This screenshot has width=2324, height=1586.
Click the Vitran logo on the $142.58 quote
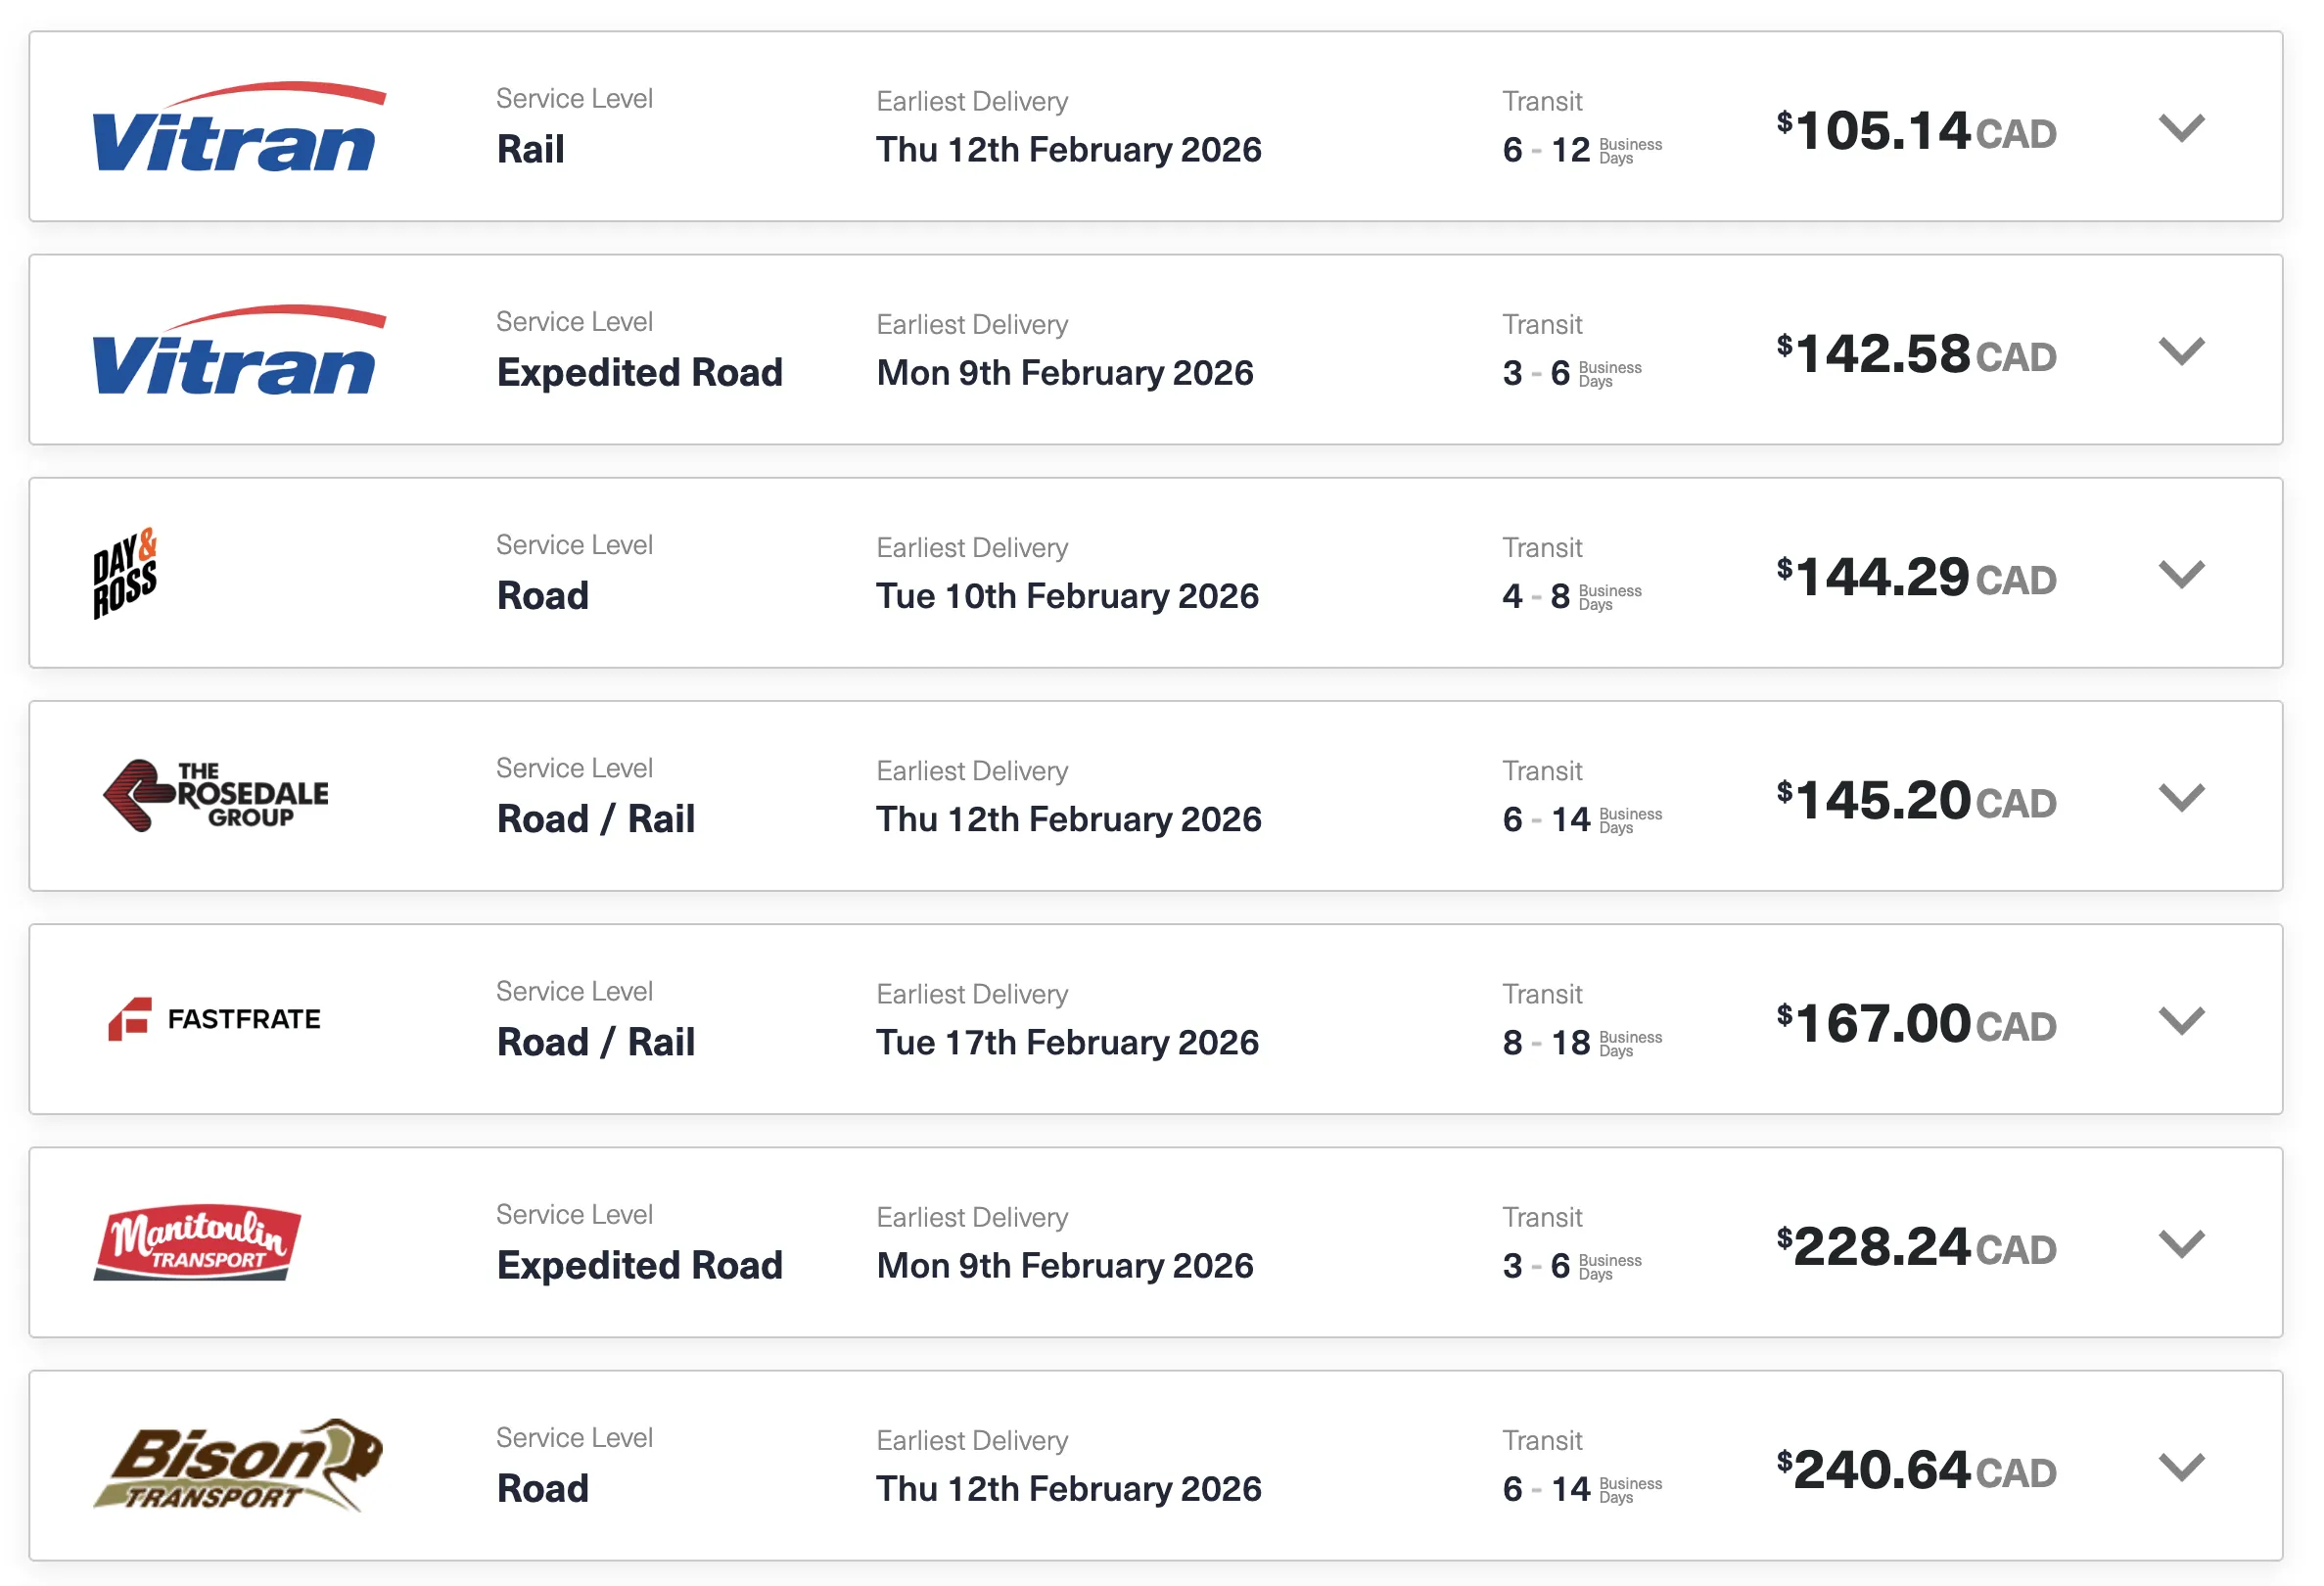238,350
